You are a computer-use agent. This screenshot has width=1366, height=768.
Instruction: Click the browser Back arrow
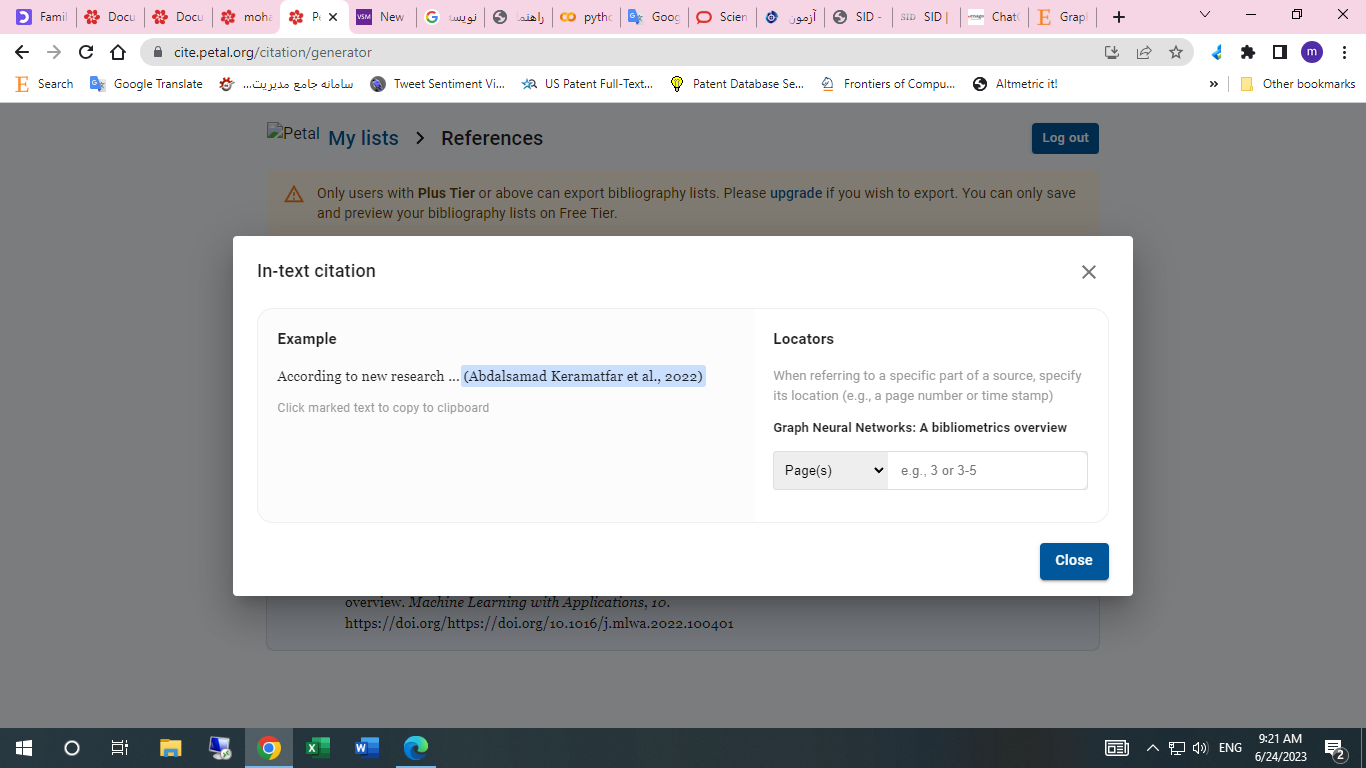tap(22, 52)
